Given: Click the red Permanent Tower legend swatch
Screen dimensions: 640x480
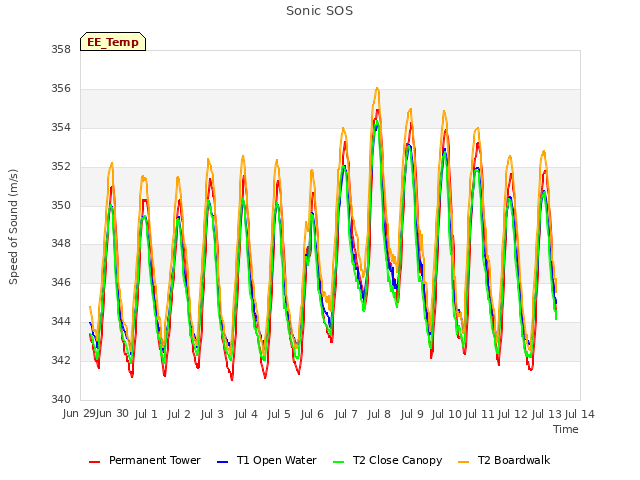Looking at the screenshot, I should click(x=95, y=462).
